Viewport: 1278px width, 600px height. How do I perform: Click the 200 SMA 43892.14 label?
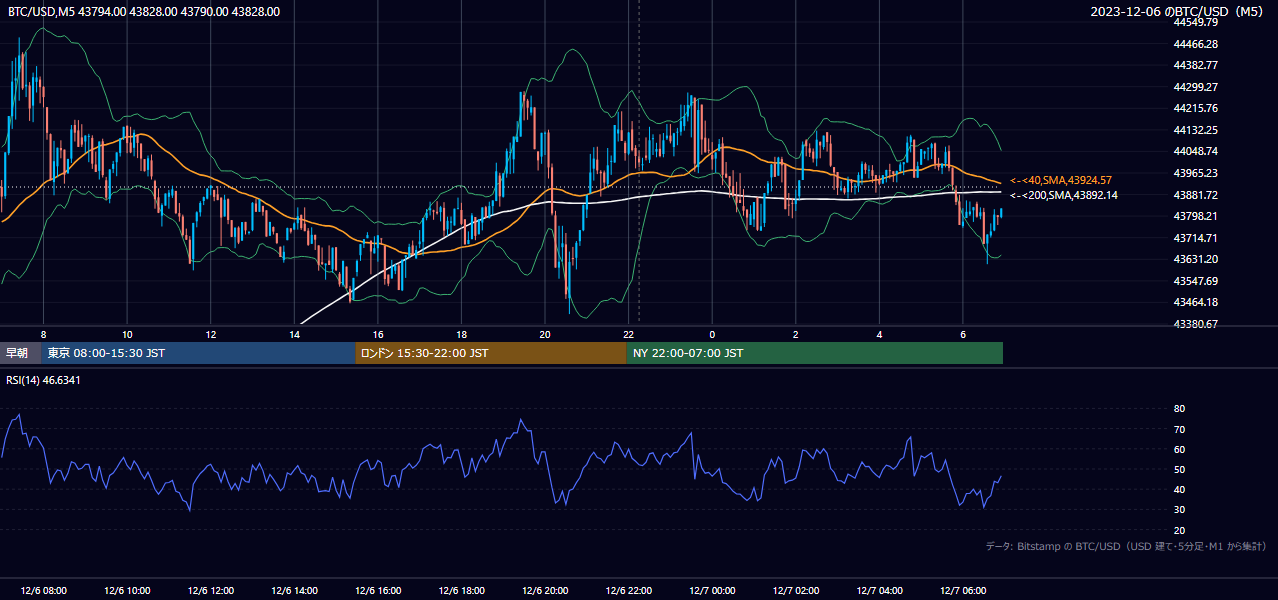(x=1064, y=195)
